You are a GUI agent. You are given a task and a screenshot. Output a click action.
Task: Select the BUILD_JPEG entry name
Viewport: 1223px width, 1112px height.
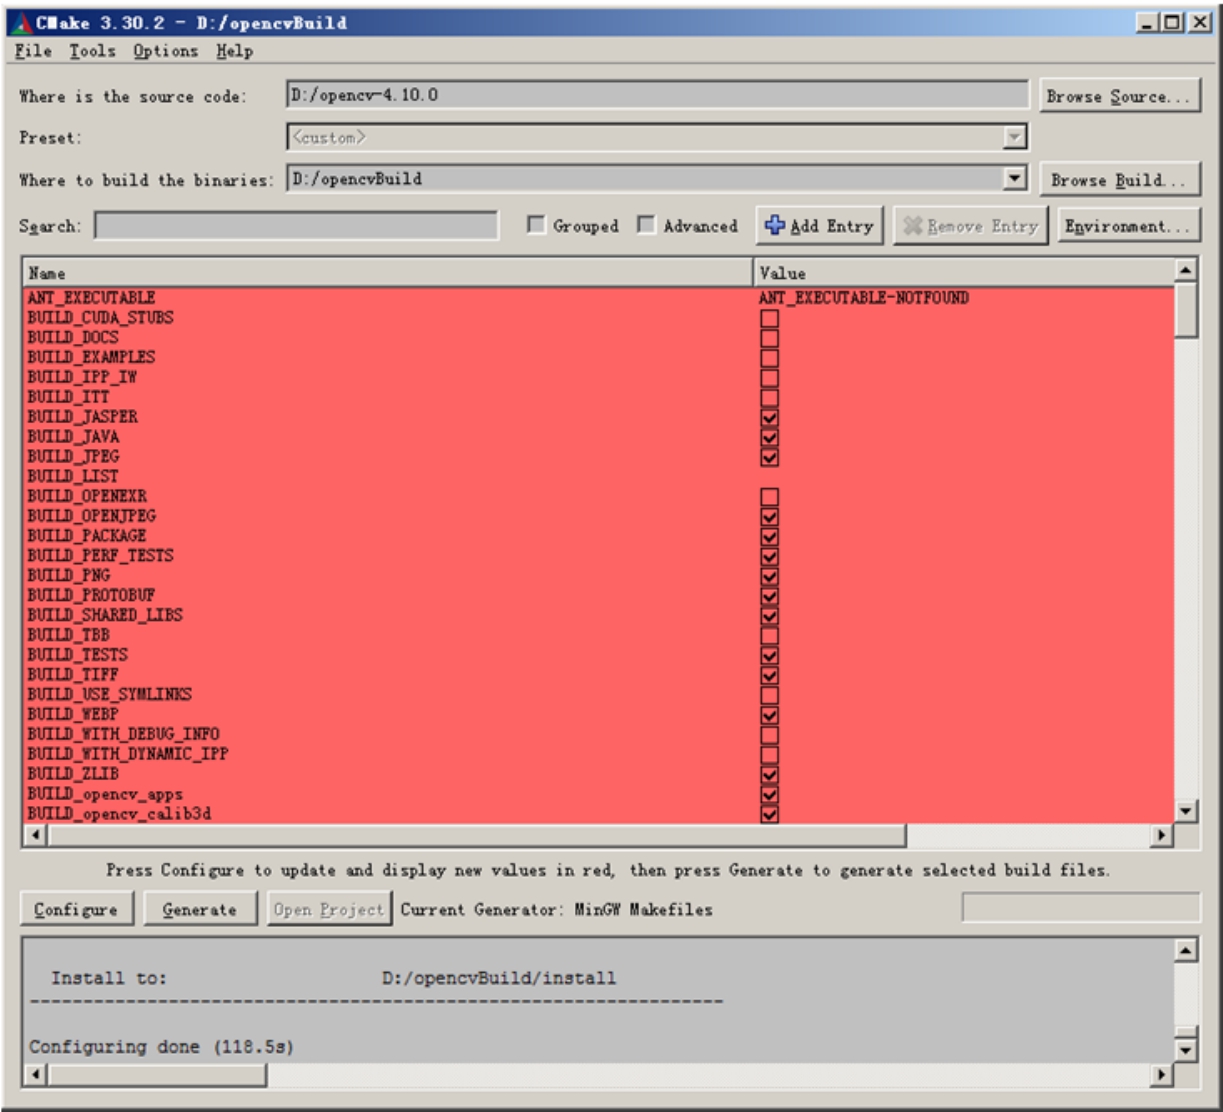(73, 456)
